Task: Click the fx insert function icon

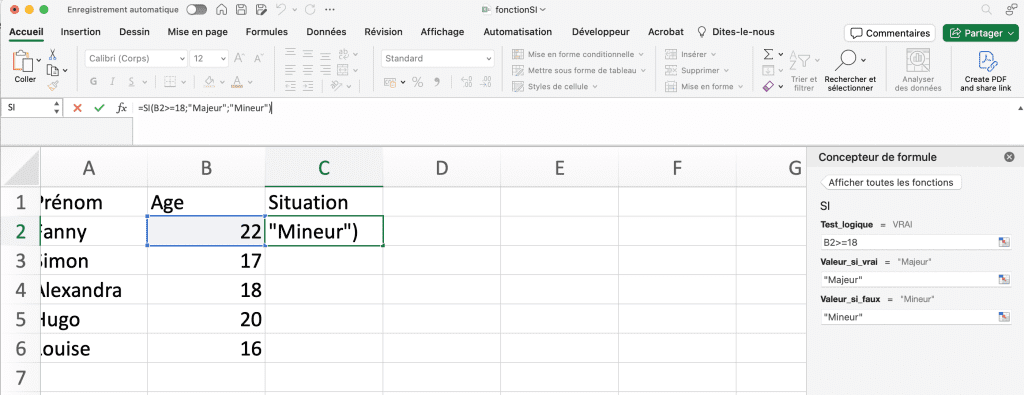Action: [121, 108]
